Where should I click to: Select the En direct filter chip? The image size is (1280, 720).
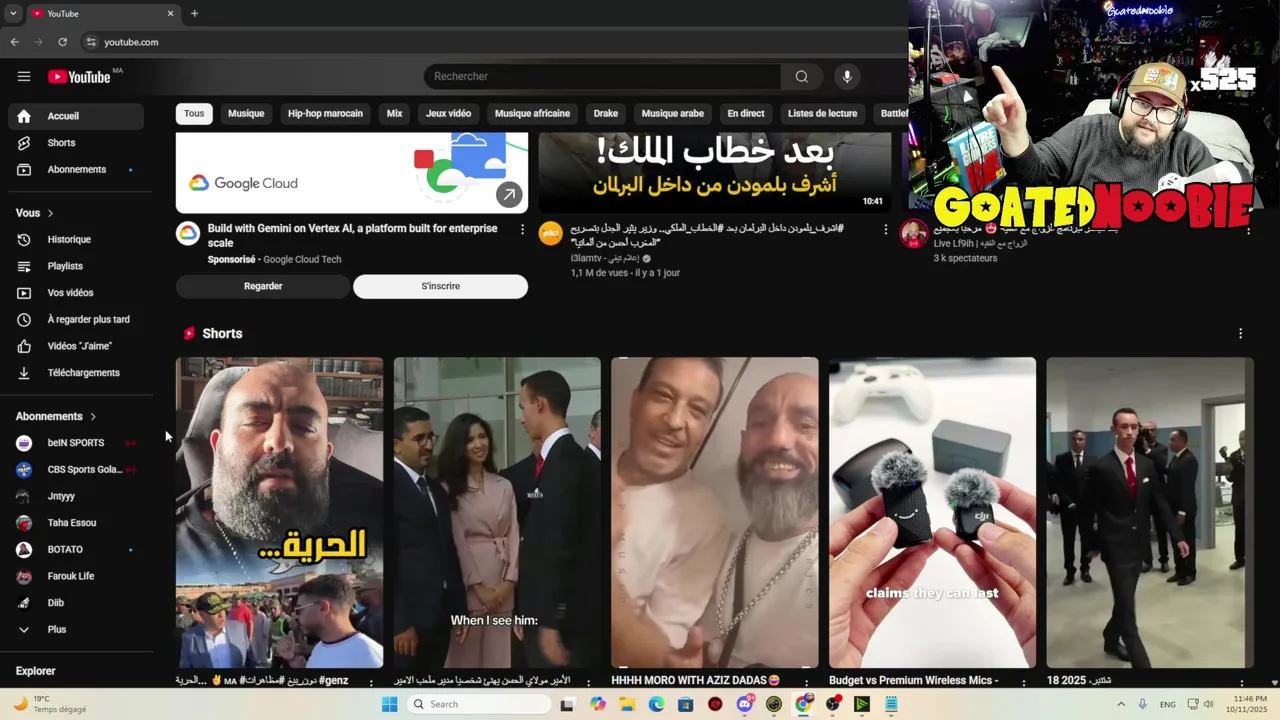[746, 114]
